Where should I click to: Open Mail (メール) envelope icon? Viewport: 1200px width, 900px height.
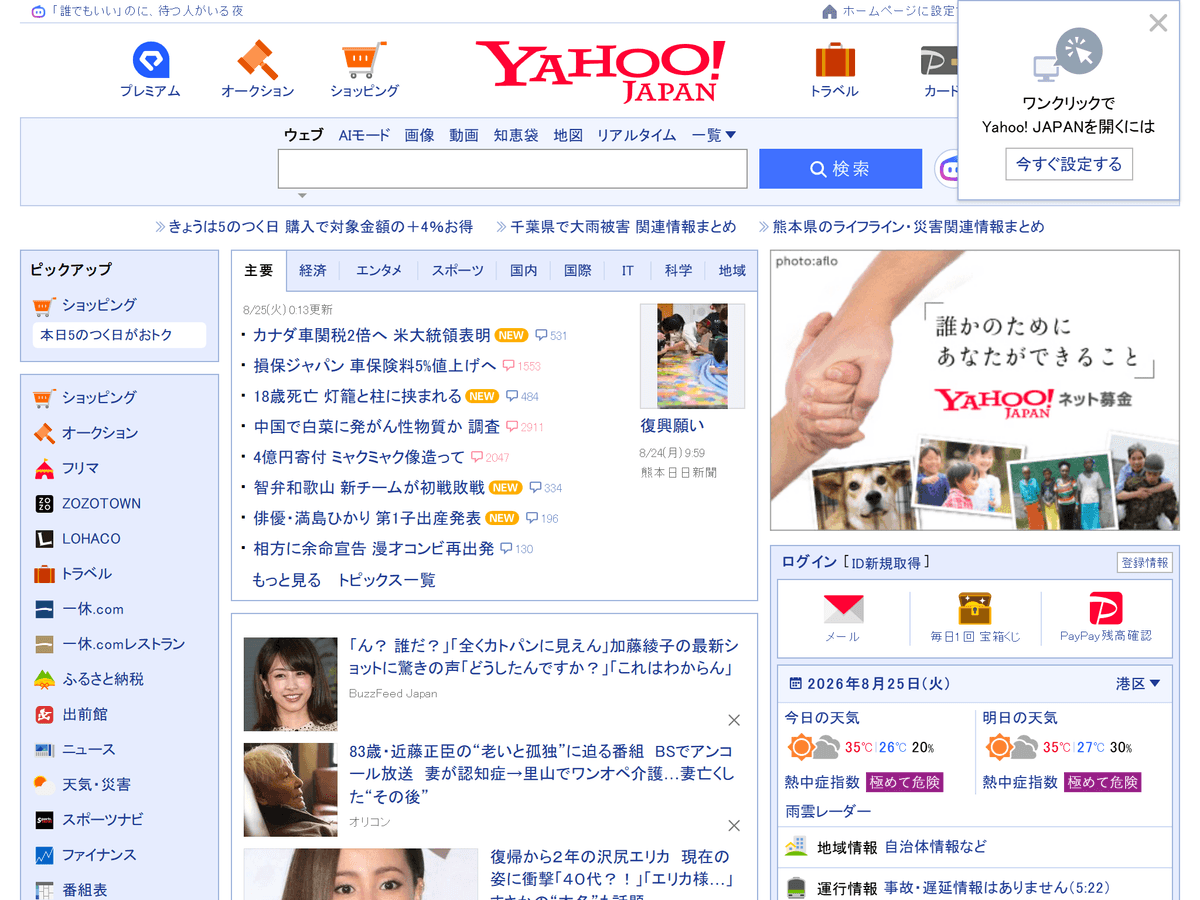tap(843, 609)
